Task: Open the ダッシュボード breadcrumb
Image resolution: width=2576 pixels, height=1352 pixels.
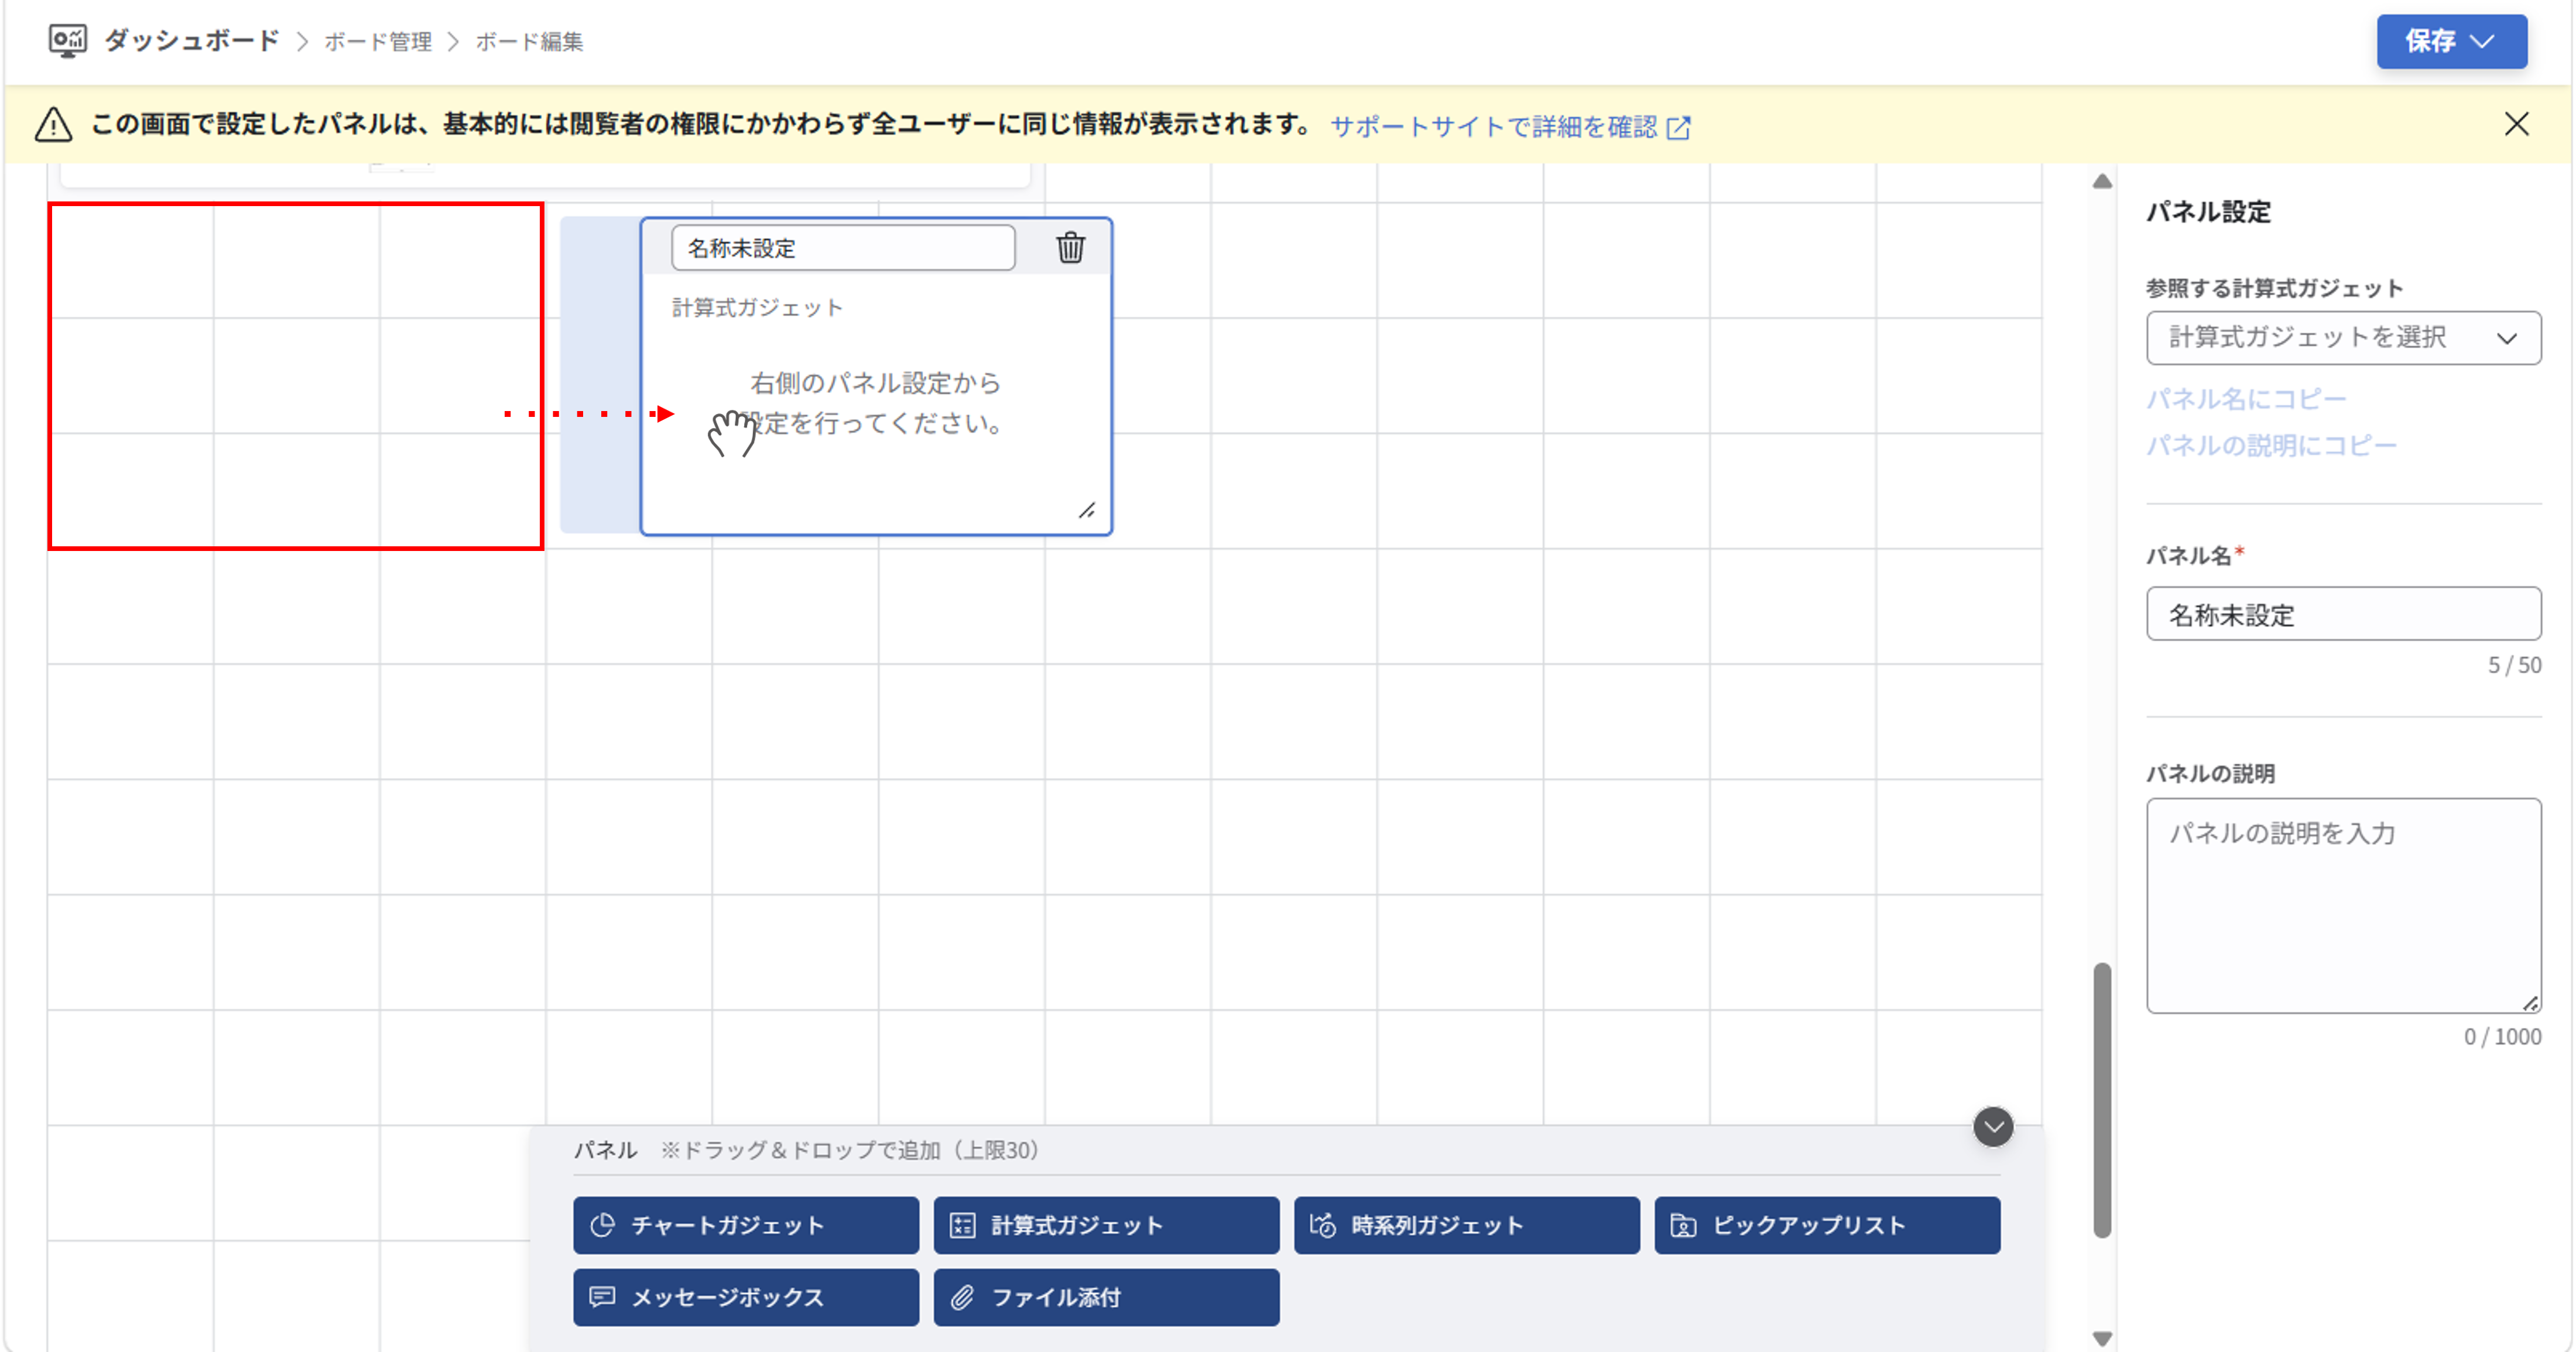Action: coord(192,41)
